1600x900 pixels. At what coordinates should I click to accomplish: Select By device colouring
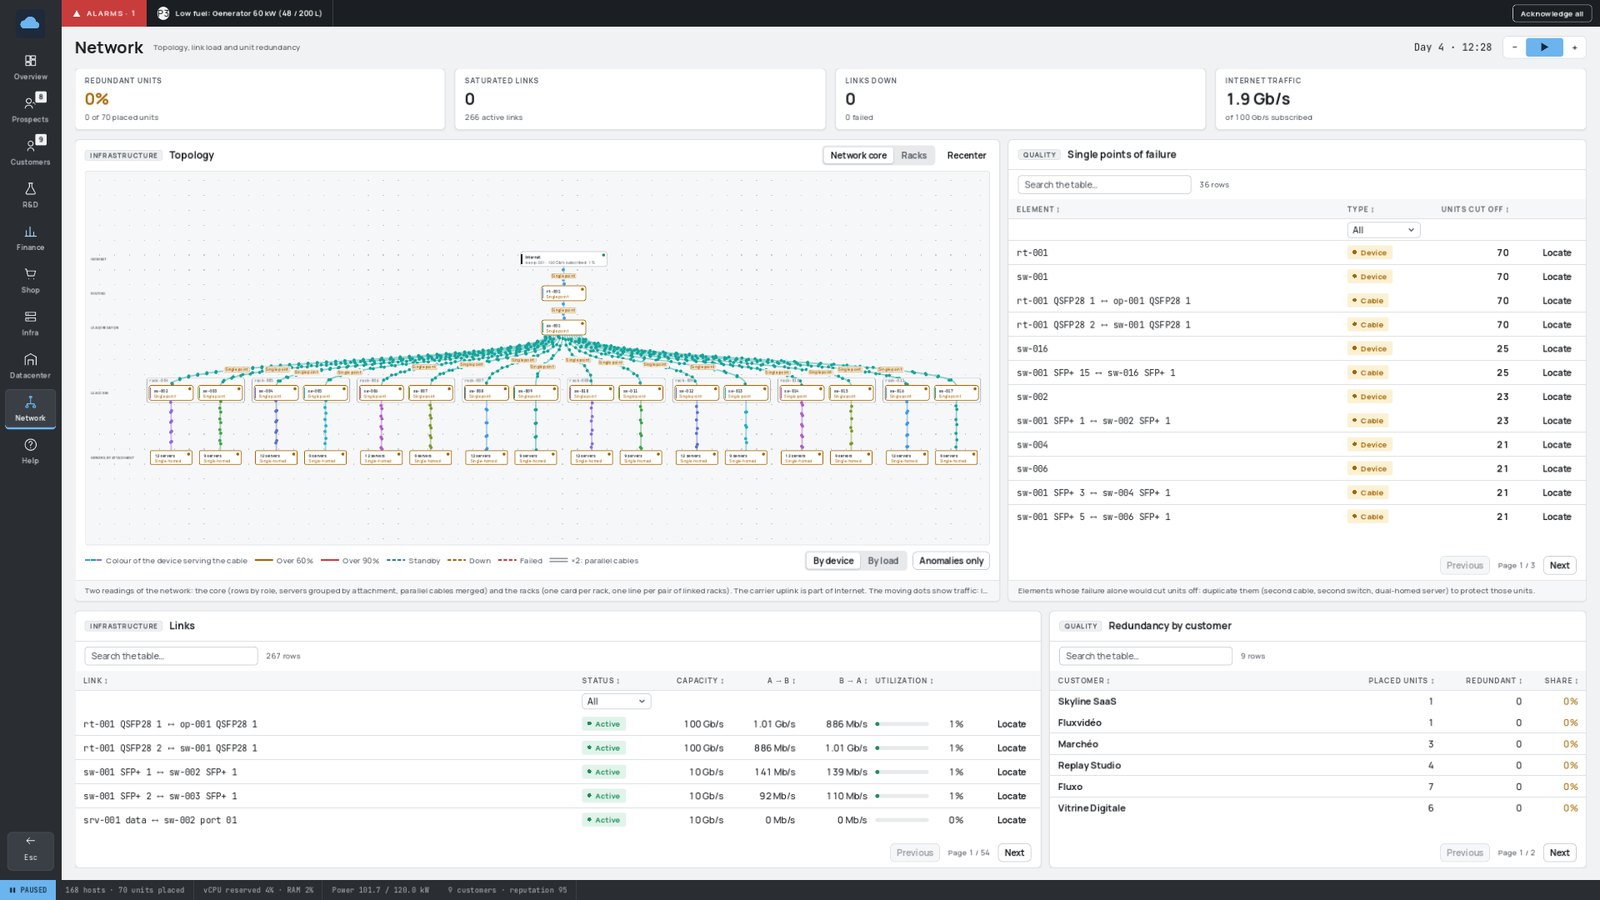point(833,561)
